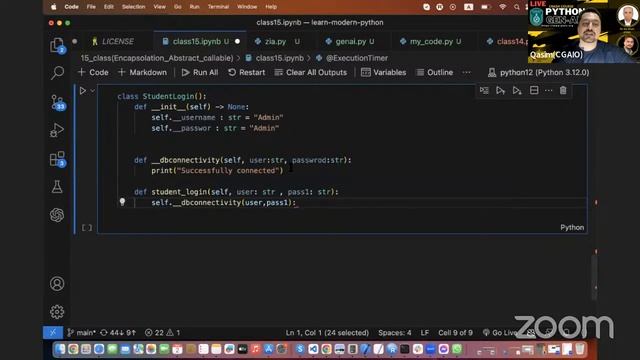640x360 pixels.
Task: Delete the cell with trash icon
Action: [563, 90]
